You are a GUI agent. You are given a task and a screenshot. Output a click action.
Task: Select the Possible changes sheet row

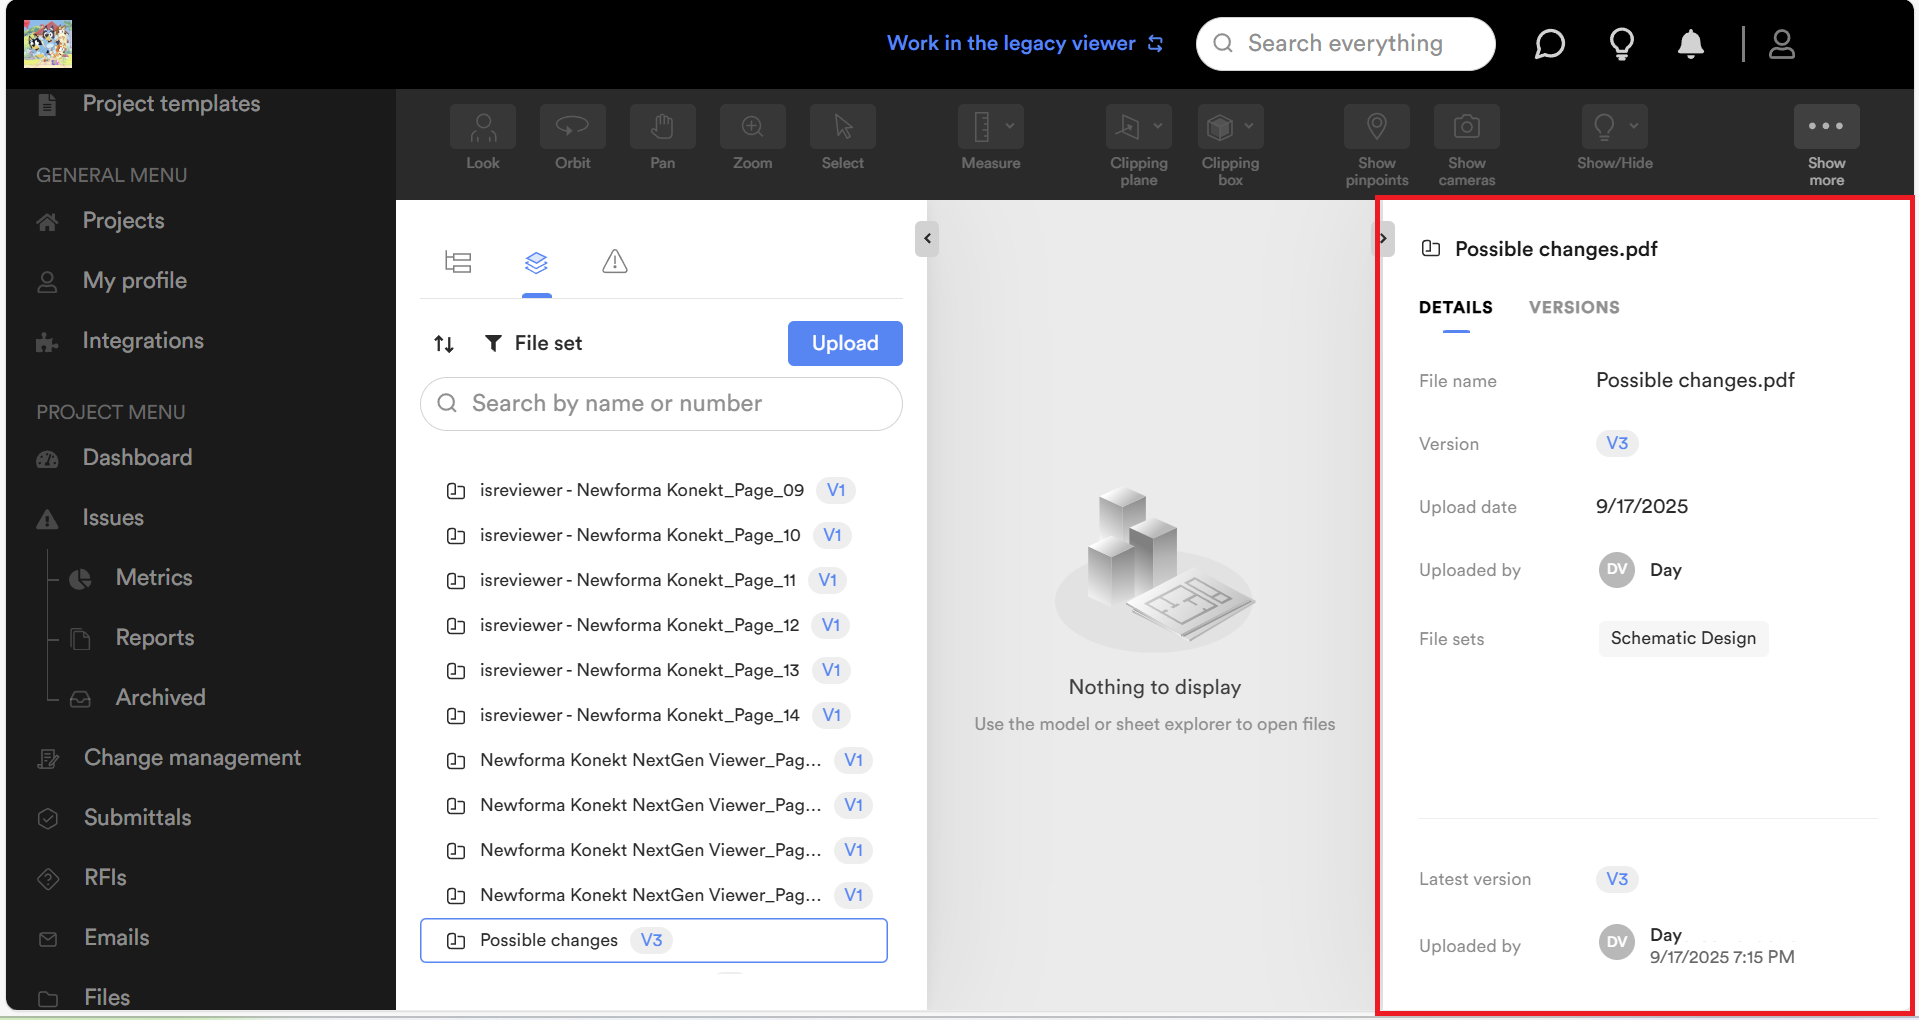pyautogui.click(x=653, y=941)
